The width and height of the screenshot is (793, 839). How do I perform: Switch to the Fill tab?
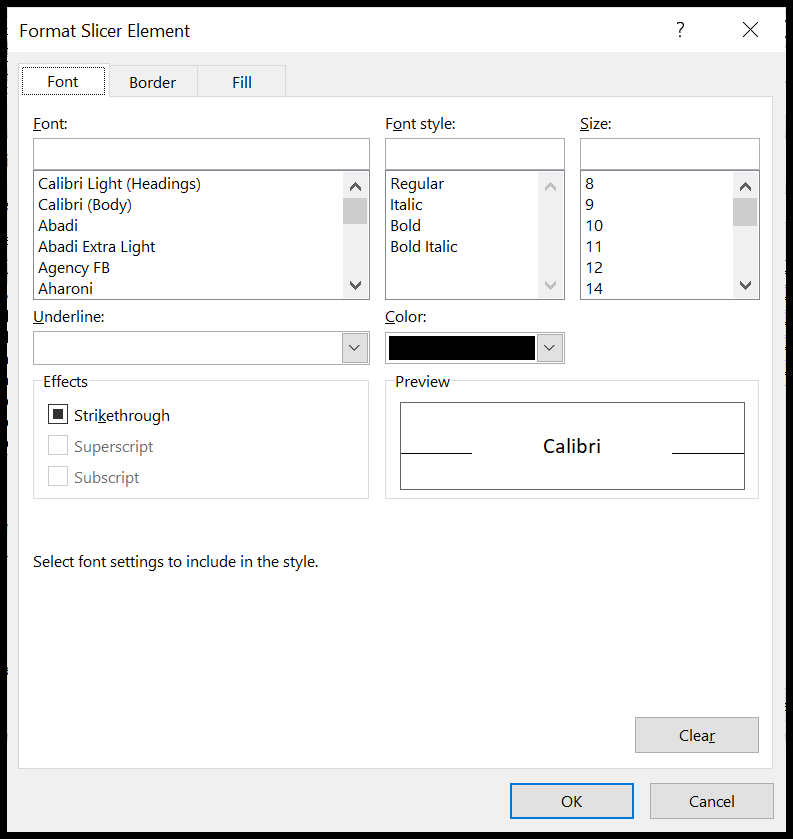[241, 81]
